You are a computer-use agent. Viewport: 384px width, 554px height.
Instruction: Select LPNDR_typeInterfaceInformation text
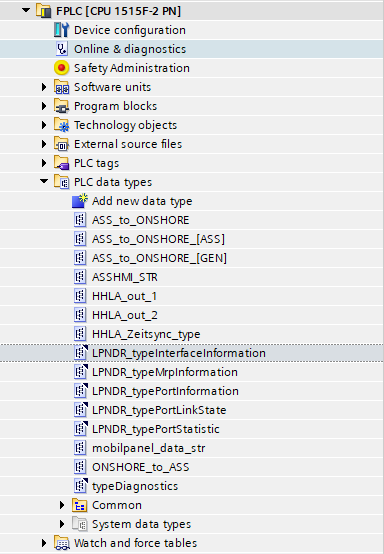pos(179,353)
